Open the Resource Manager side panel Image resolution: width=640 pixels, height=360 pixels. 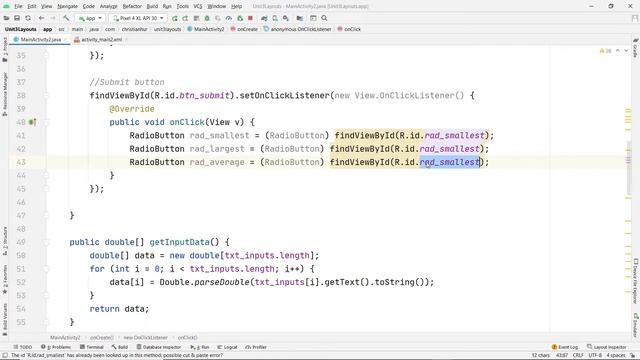tap(4, 95)
